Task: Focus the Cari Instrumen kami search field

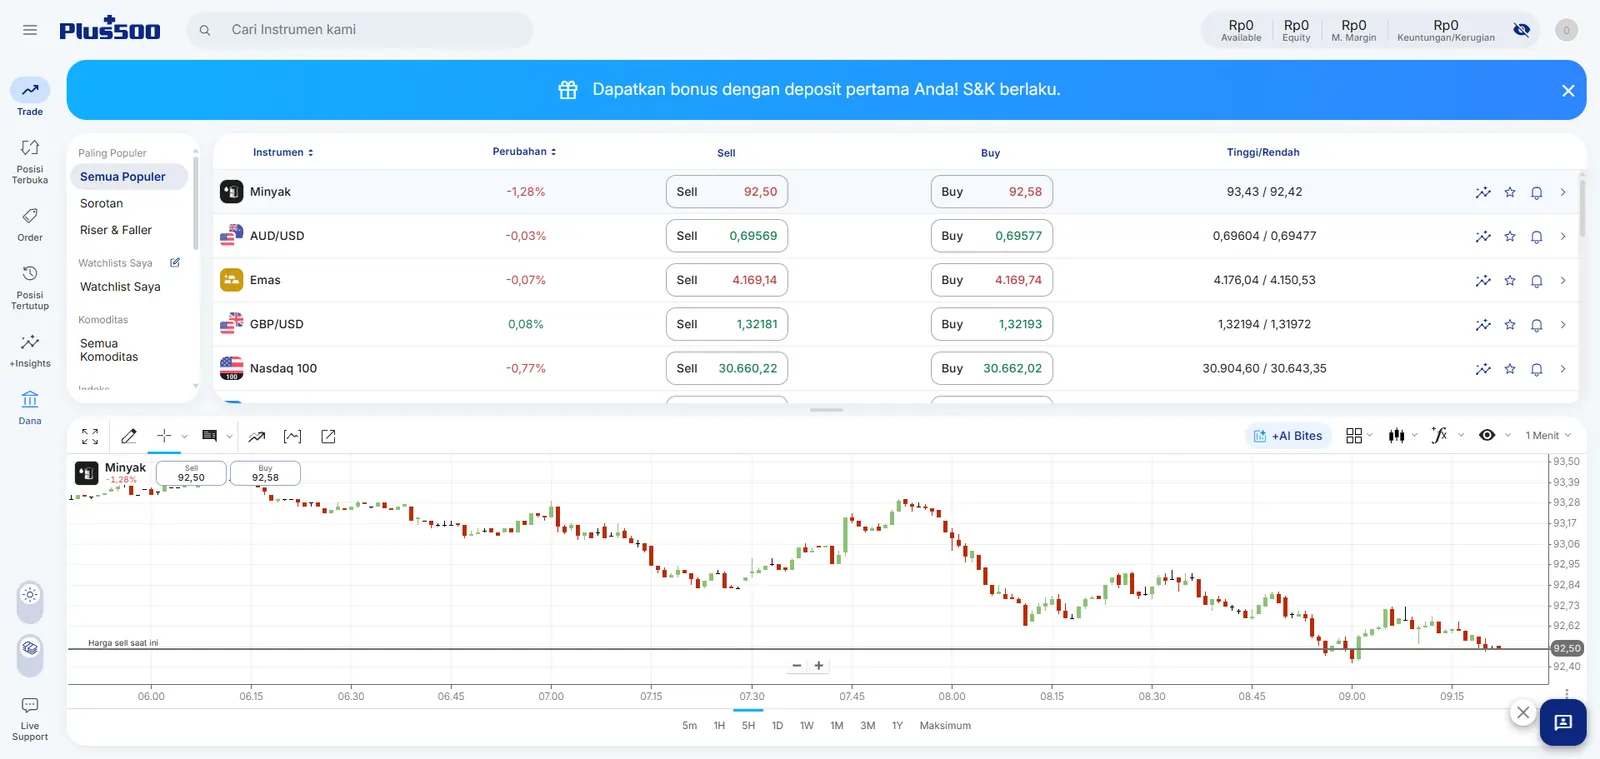Action: pyautogui.click(x=360, y=30)
